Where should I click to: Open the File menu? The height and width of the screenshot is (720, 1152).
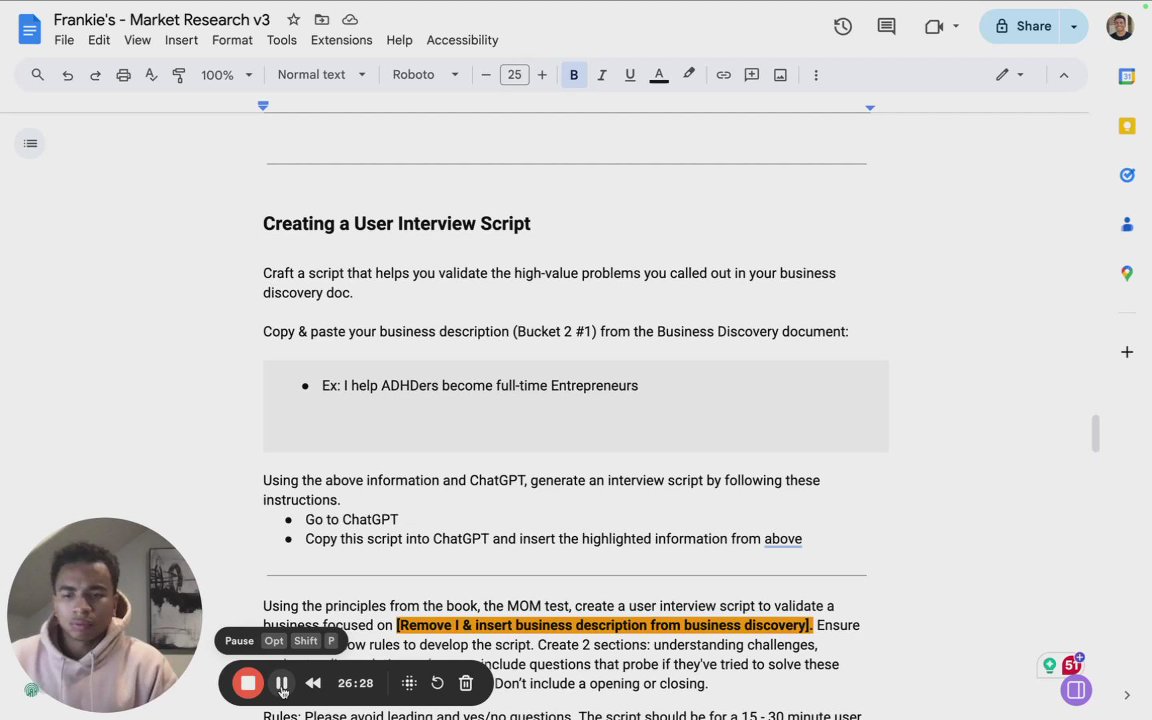pos(64,40)
